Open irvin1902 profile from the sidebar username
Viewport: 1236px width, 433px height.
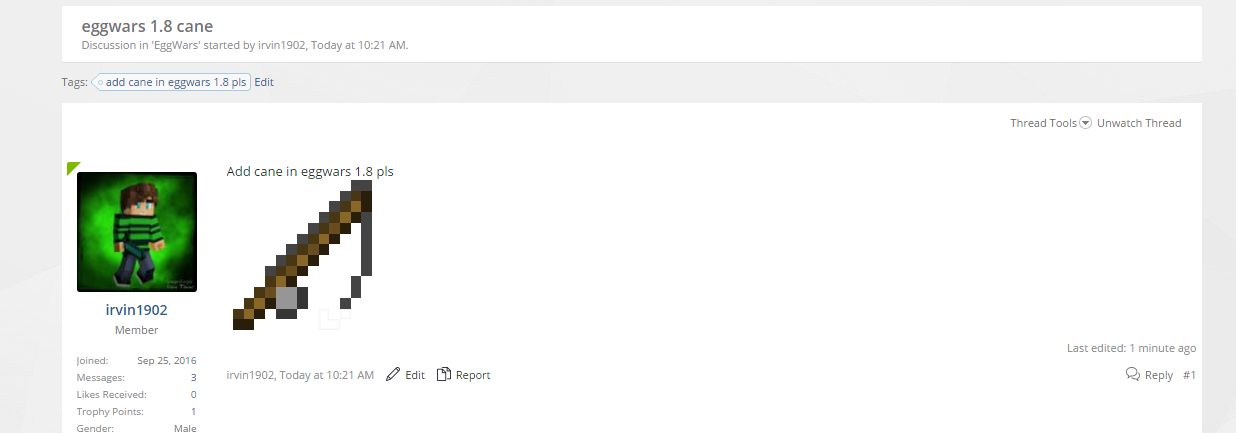coord(137,310)
